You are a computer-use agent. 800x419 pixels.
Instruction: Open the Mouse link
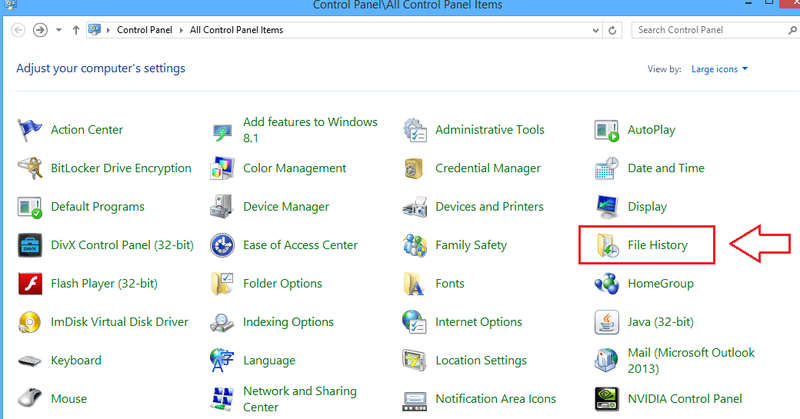coord(69,399)
